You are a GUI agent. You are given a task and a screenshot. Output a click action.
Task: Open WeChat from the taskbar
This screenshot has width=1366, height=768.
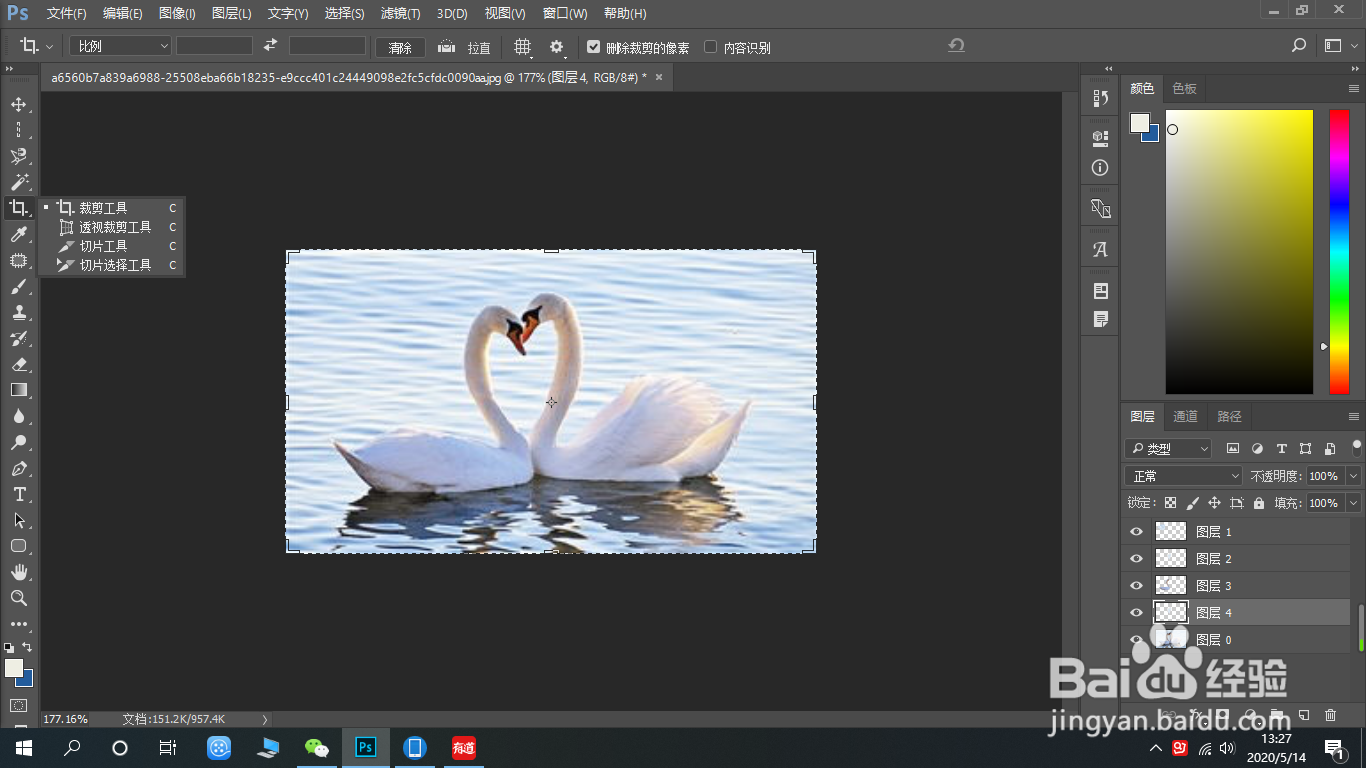316,747
